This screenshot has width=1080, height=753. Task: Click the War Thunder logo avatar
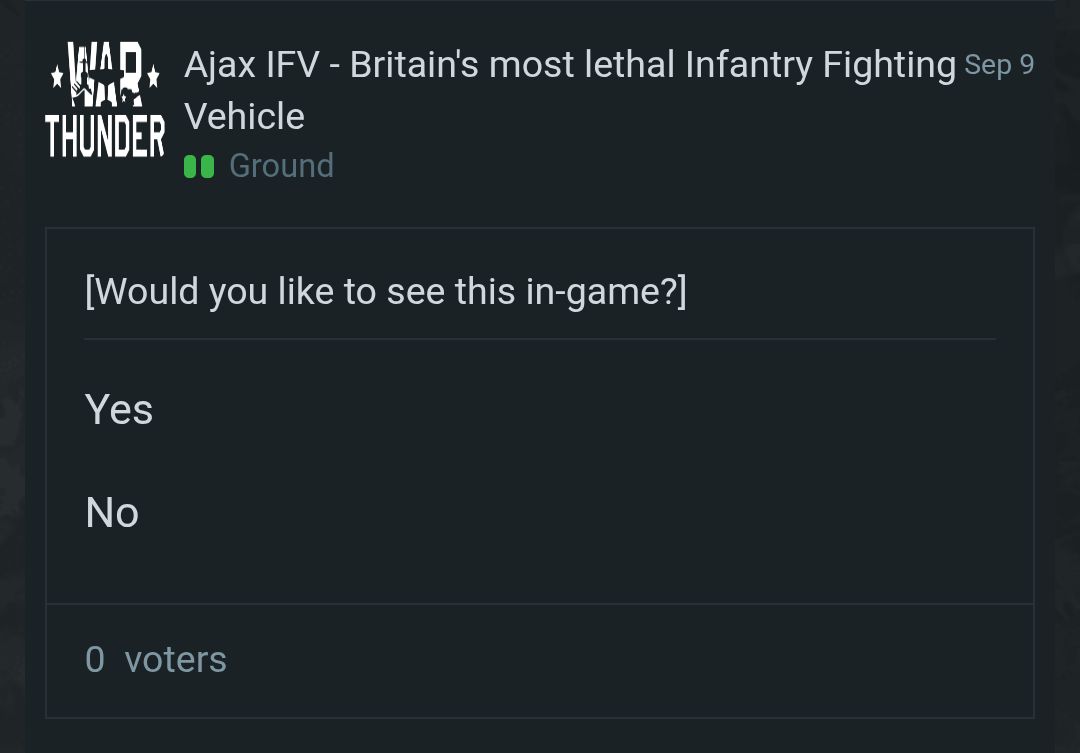click(105, 100)
